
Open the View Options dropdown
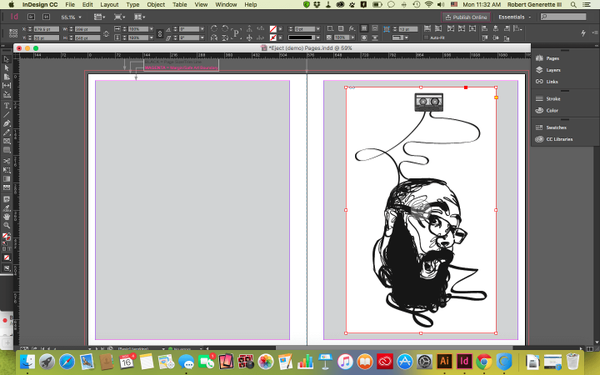coord(99,17)
